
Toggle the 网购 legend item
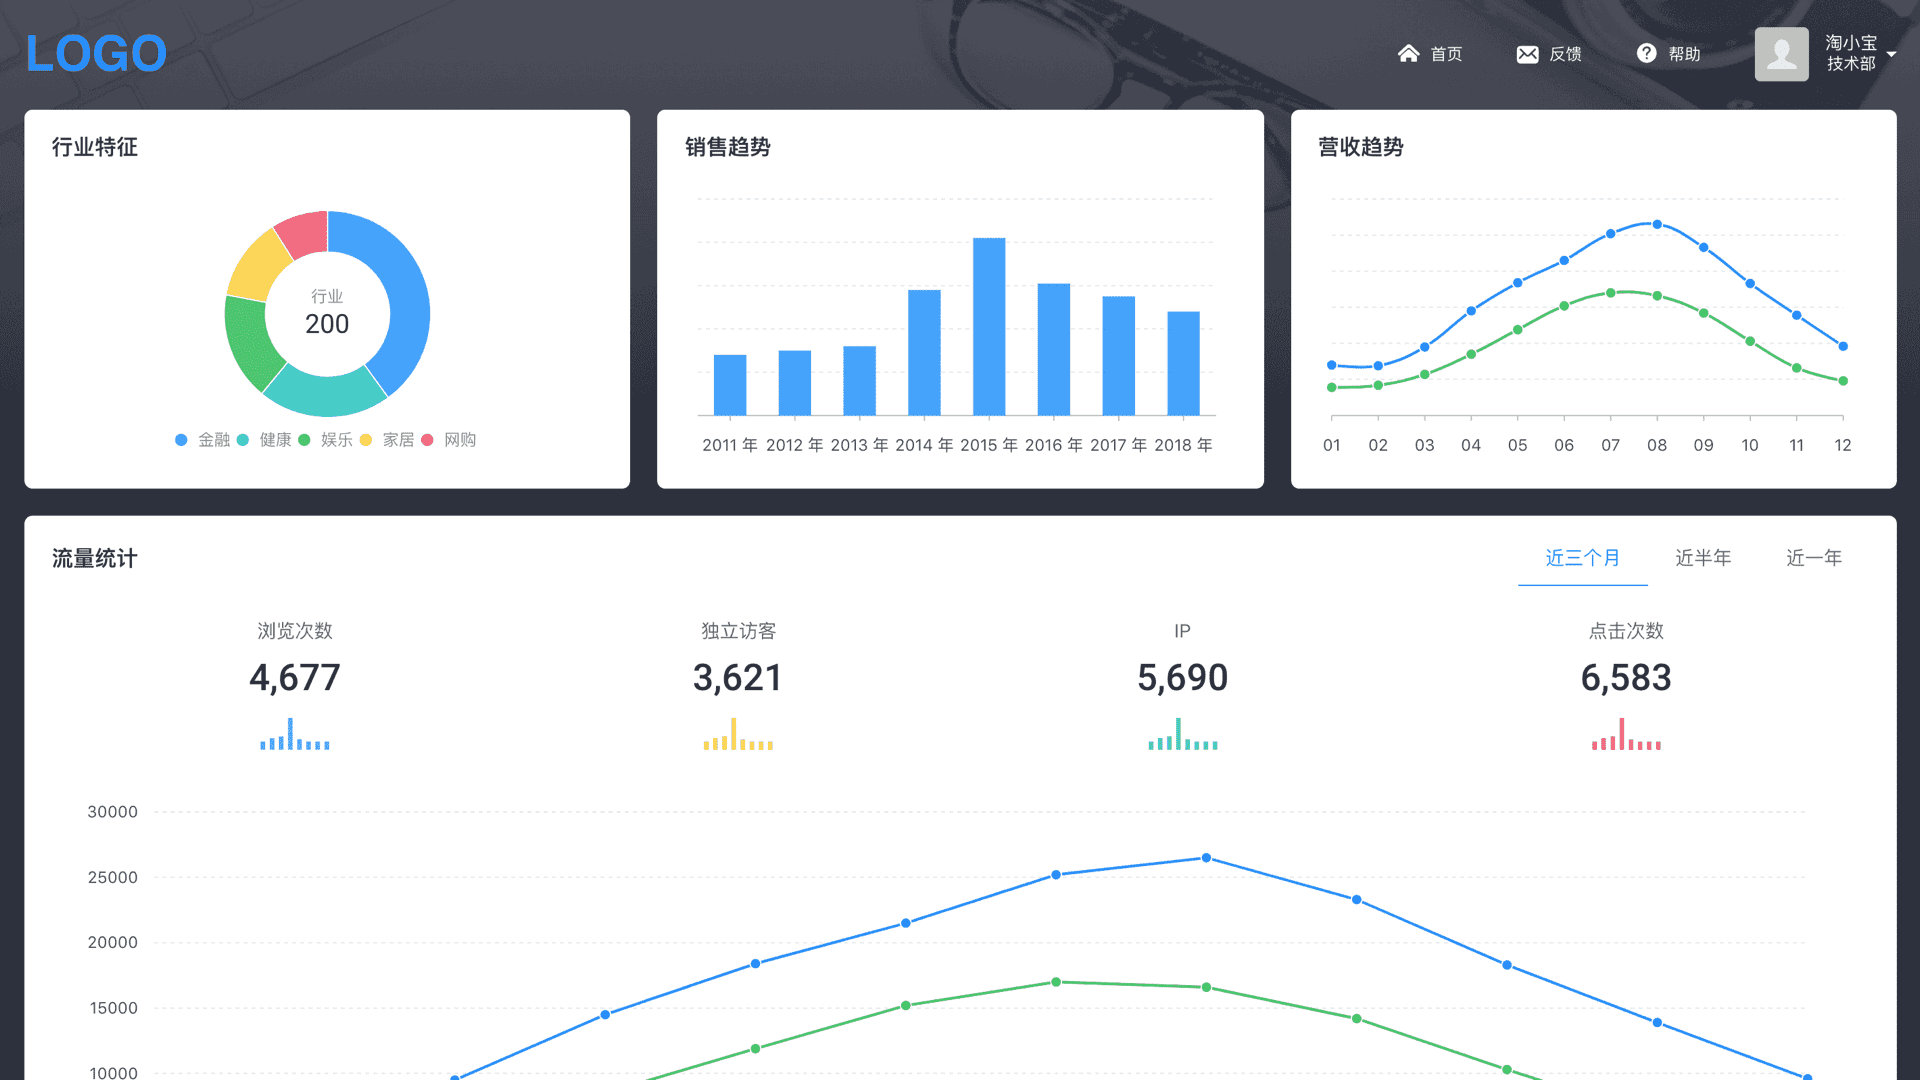(x=449, y=440)
